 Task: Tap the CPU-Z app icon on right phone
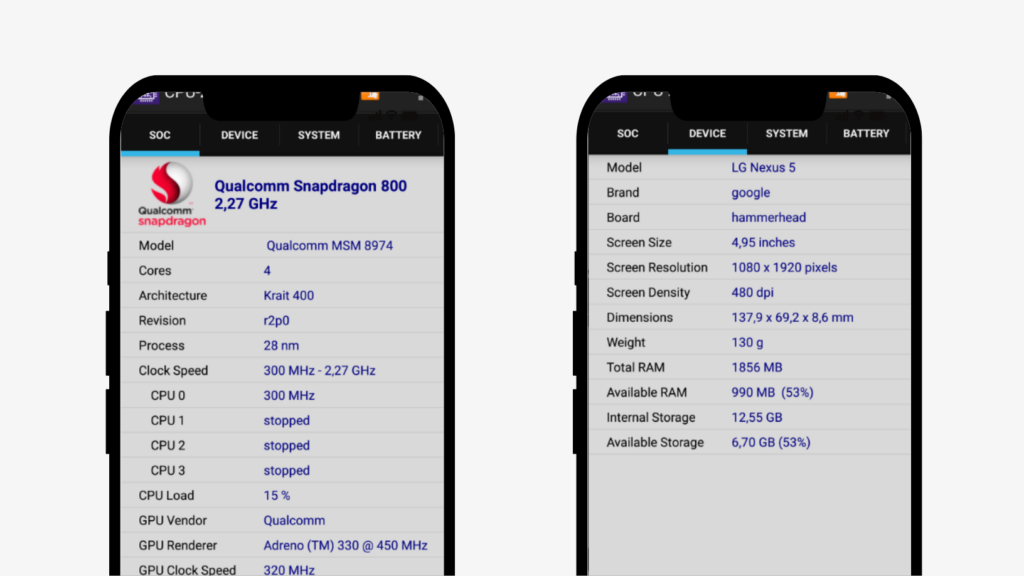(x=614, y=94)
